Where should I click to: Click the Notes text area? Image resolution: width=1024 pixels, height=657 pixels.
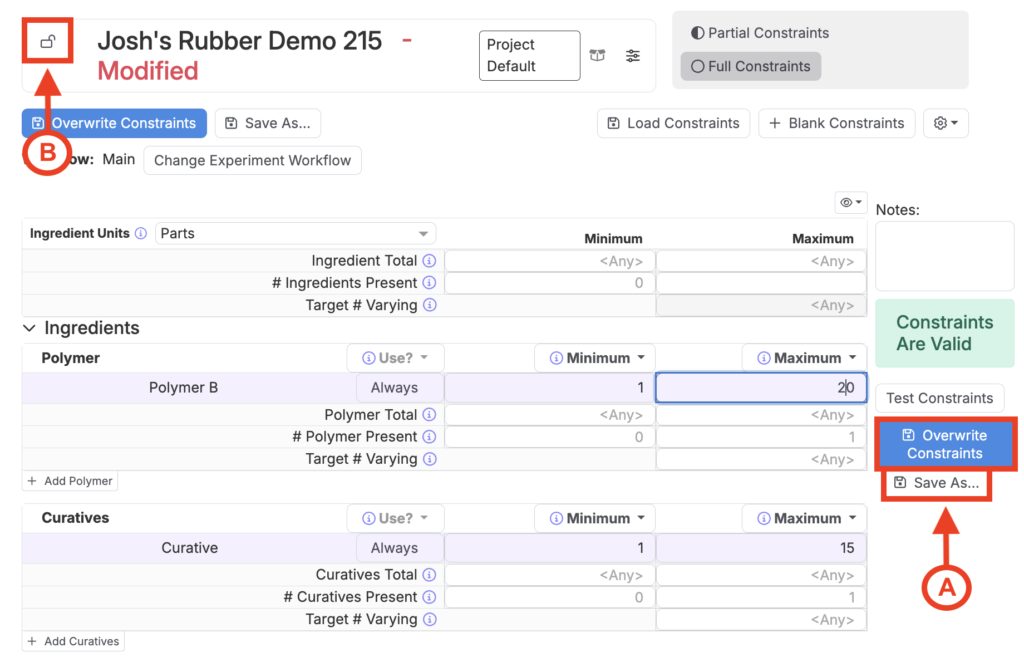[944, 256]
